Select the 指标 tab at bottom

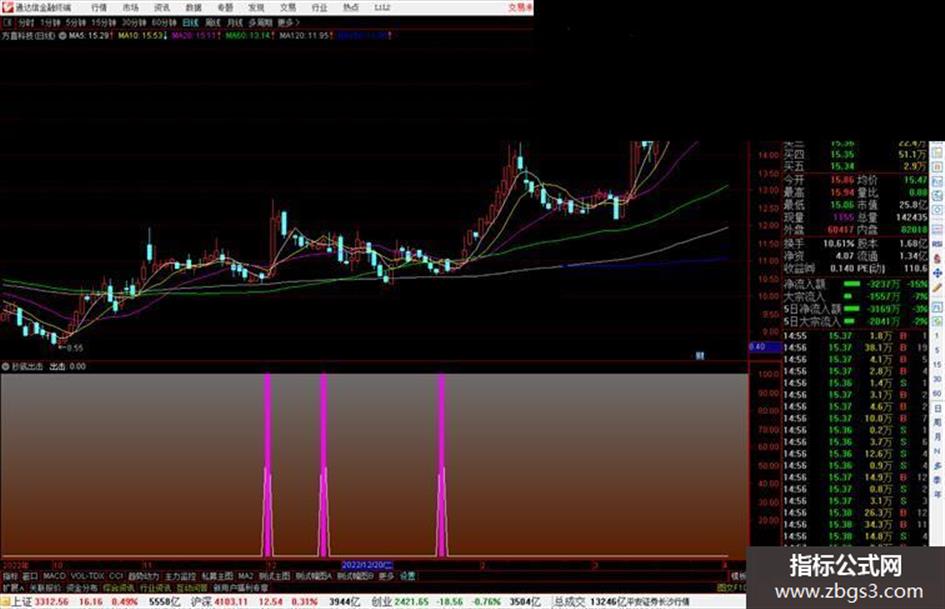[x=10, y=576]
